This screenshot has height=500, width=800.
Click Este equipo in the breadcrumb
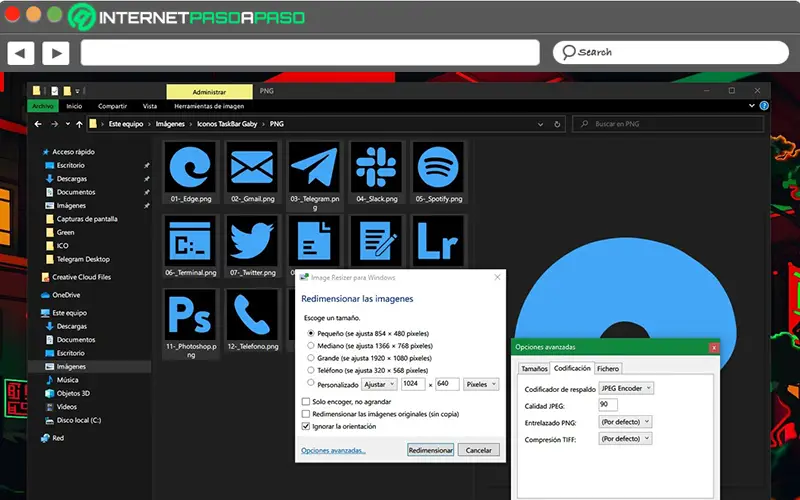[x=126, y=124]
